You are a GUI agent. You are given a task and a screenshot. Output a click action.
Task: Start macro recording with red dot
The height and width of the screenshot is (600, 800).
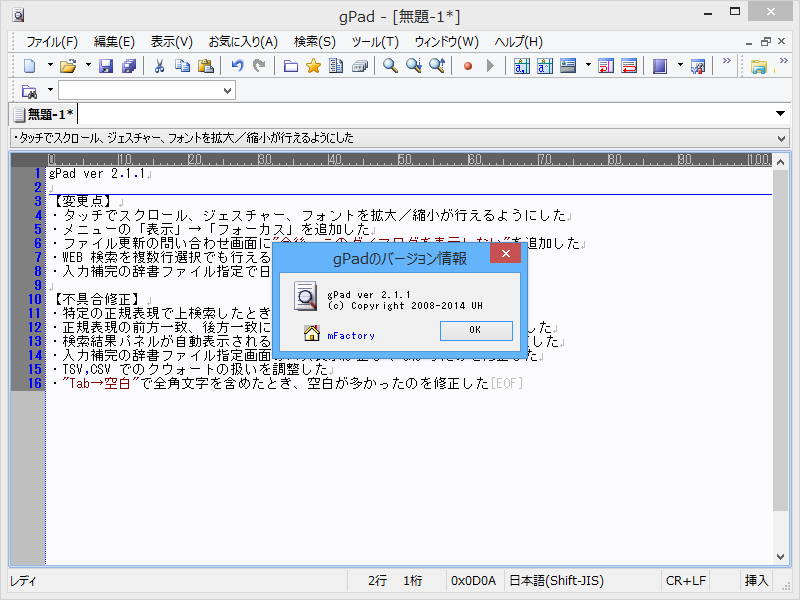tap(467, 66)
